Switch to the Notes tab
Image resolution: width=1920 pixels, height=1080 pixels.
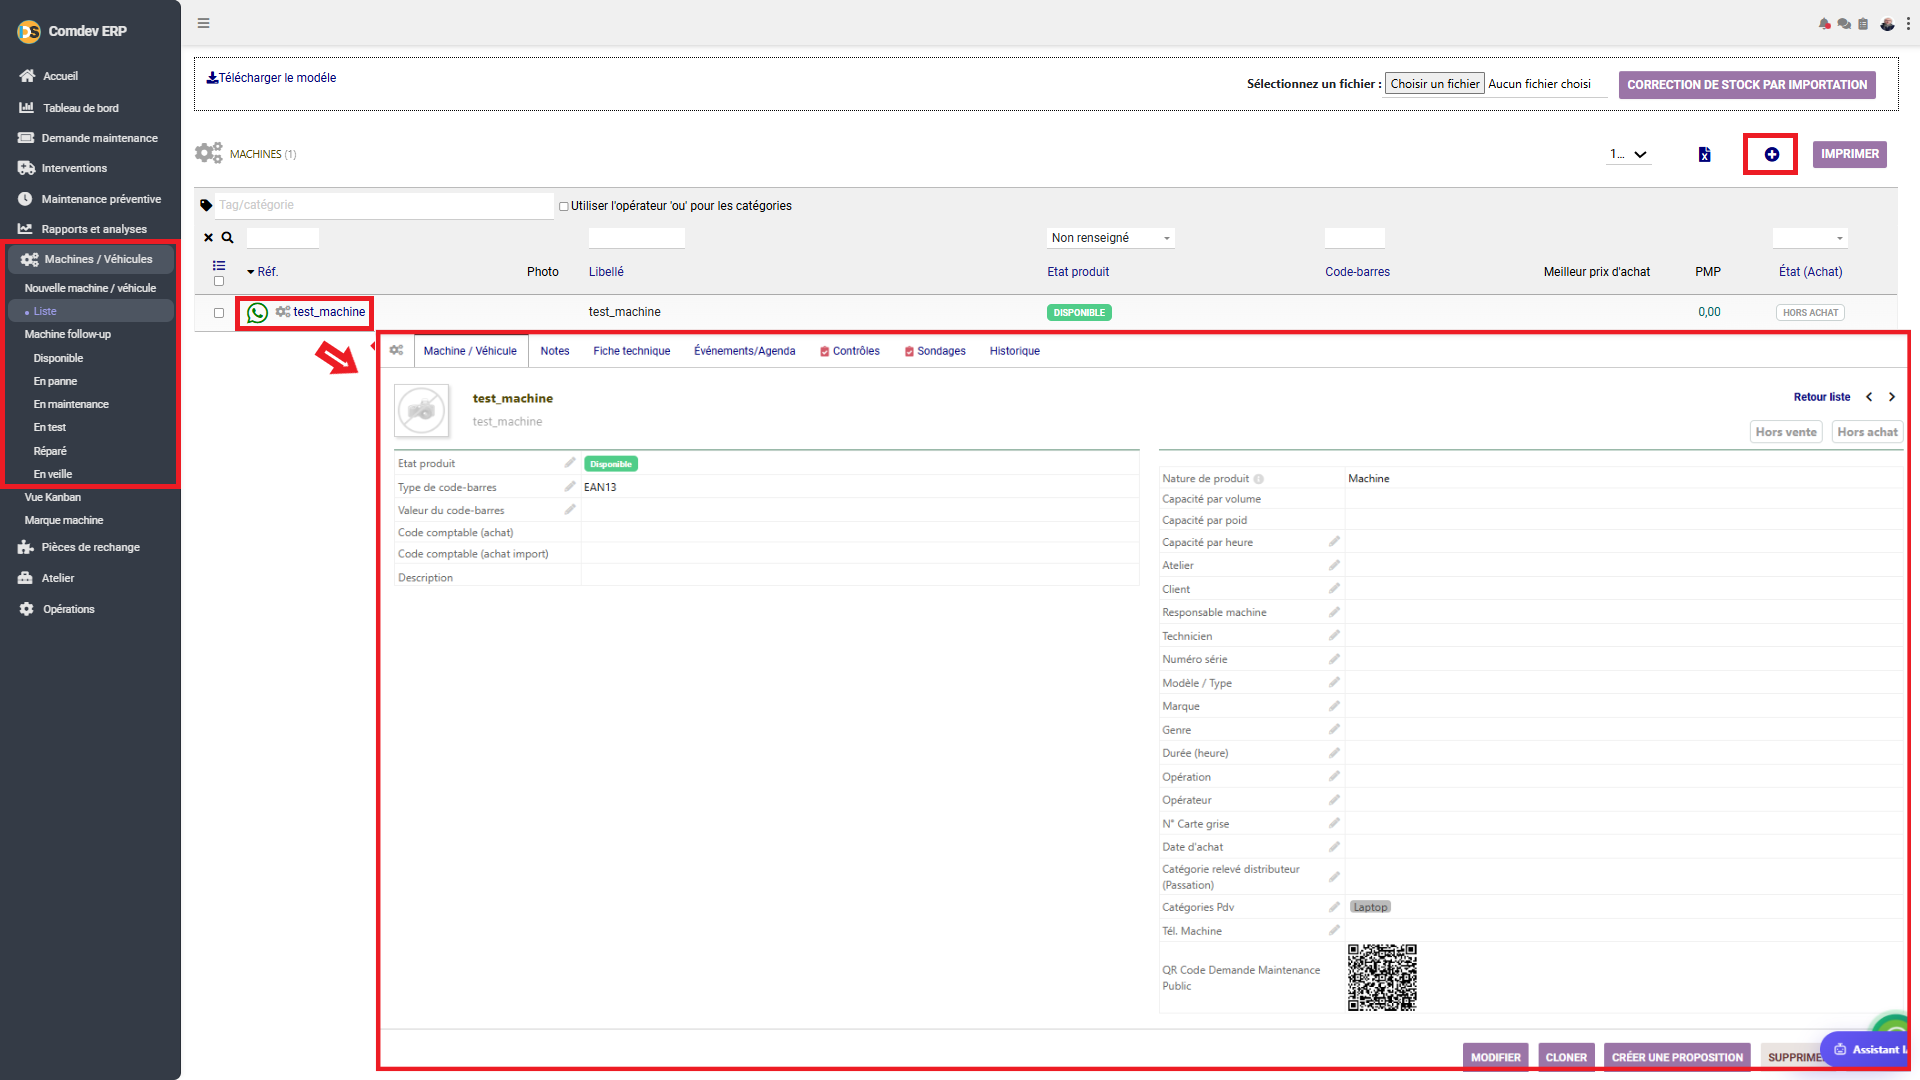(555, 351)
